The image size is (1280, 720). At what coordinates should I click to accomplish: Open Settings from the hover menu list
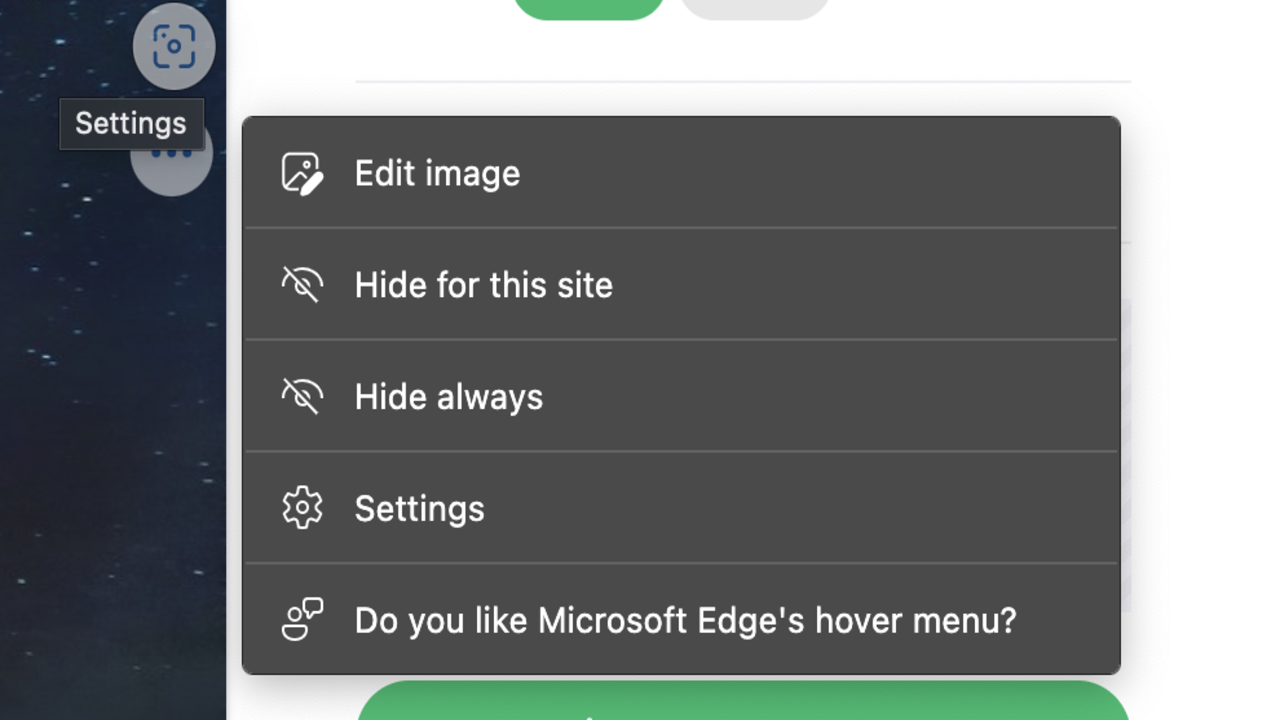pyautogui.click(x=419, y=509)
